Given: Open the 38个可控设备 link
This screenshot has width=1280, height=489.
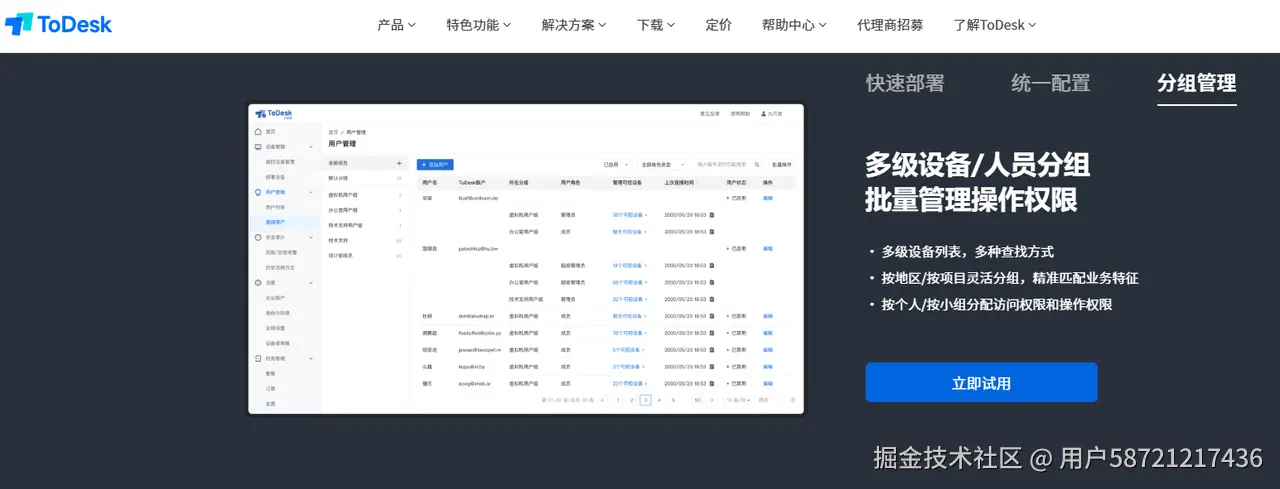Looking at the screenshot, I should coord(629,214).
